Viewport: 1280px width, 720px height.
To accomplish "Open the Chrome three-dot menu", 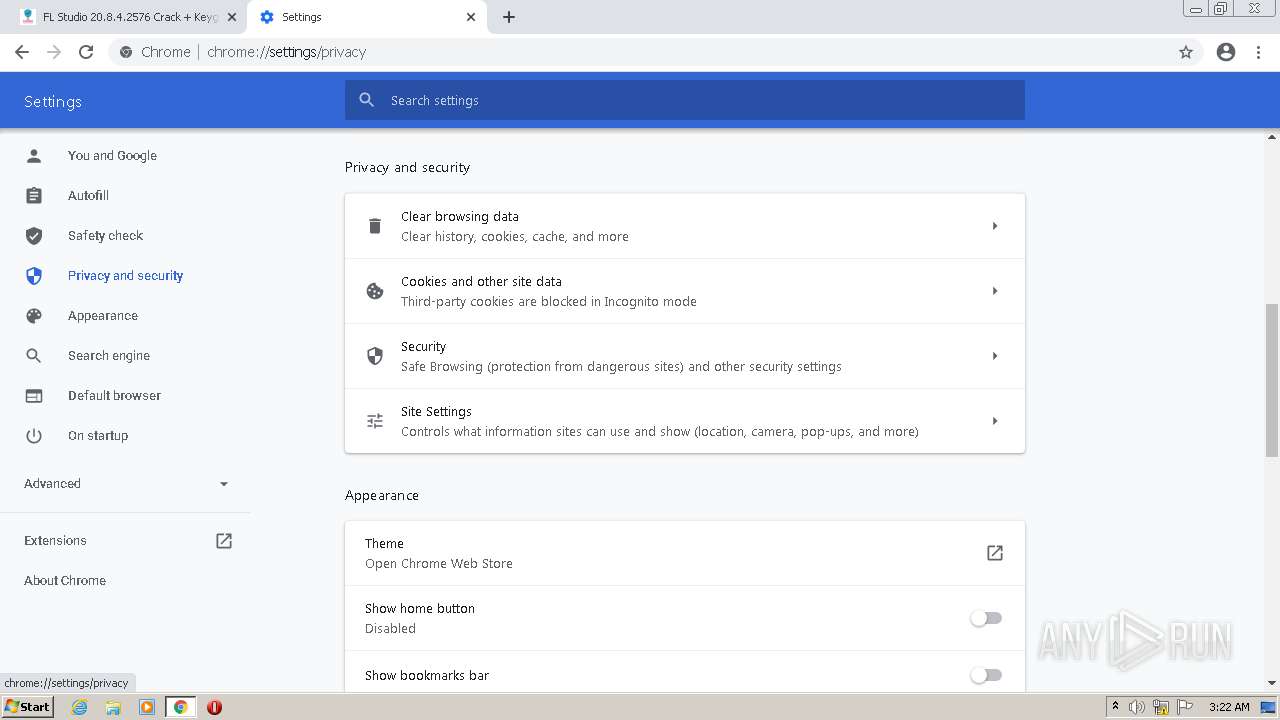I will [x=1259, y=52].
